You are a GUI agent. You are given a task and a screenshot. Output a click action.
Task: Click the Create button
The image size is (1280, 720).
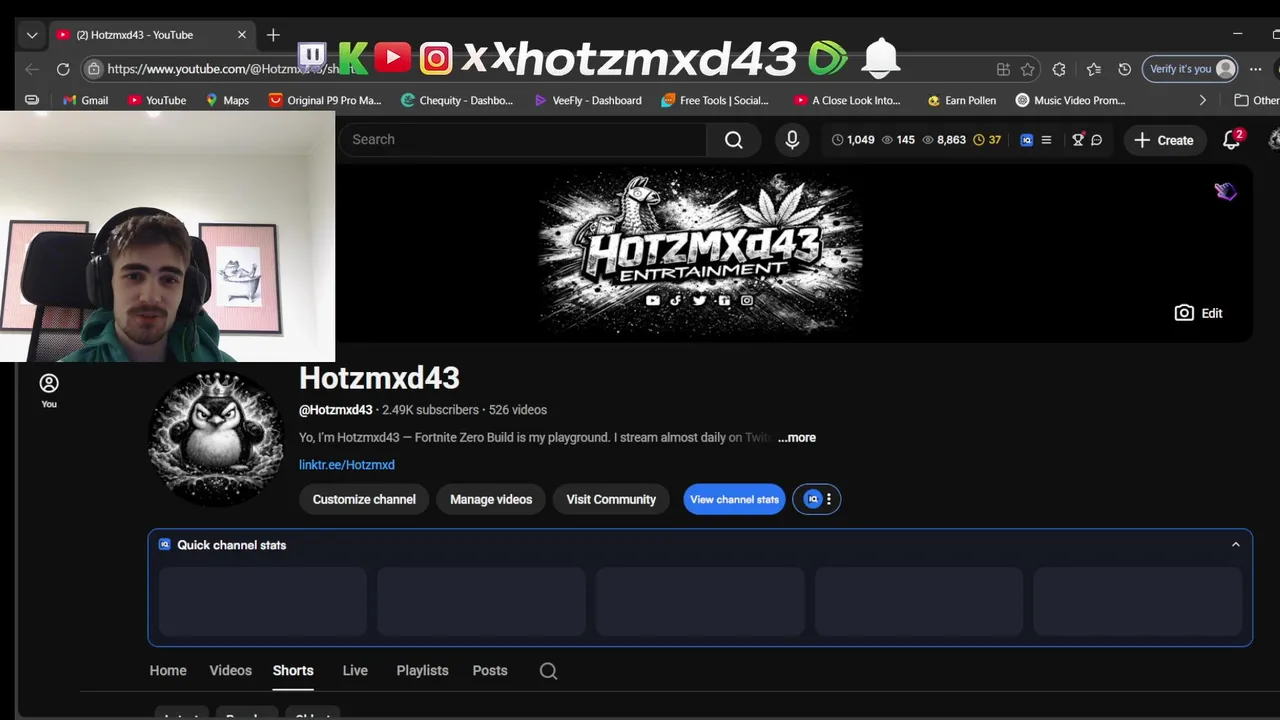pyautogui.click(x=1164, y=140)
